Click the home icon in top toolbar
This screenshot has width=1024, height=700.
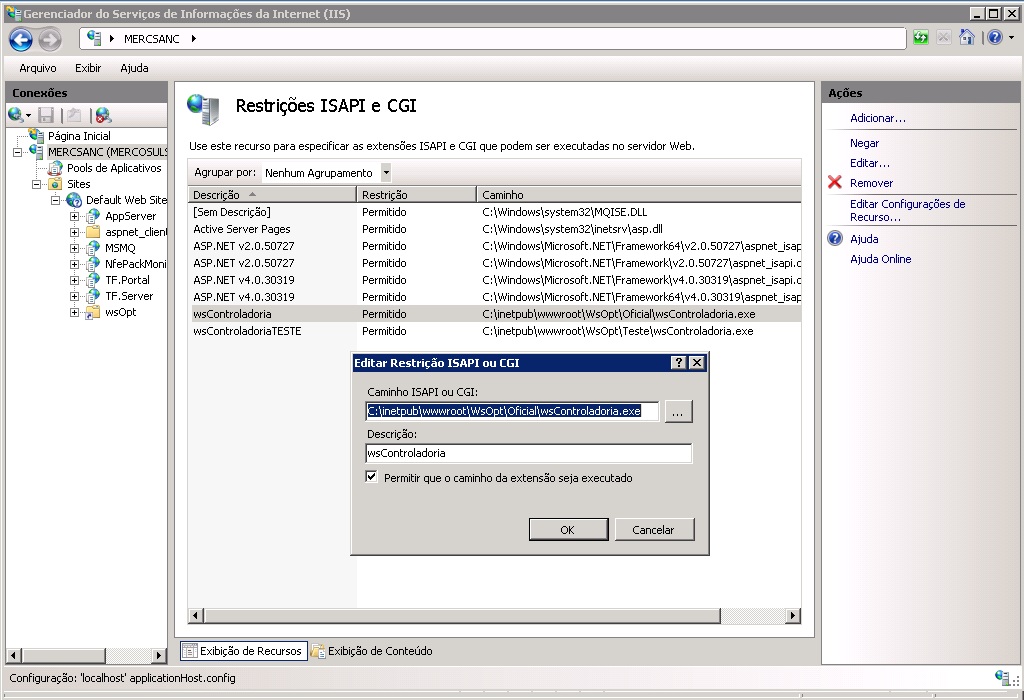[x=967, y=38]
